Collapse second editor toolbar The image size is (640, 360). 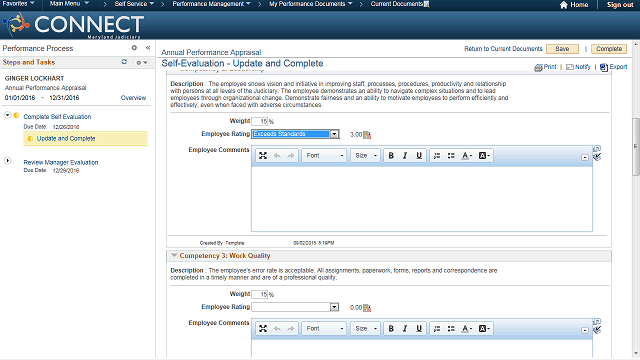(x=584, y=331)
